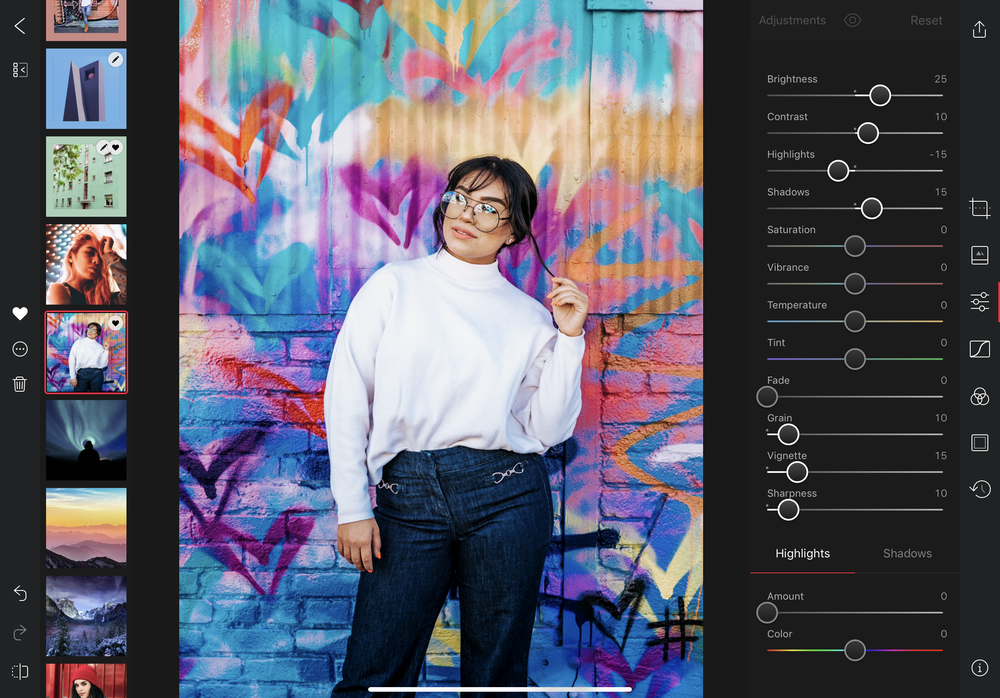The width and height of the screenshot is (1000, 698).
Task: Click pencil badge on green building thumbnail
Action: (x=103, y=147)
